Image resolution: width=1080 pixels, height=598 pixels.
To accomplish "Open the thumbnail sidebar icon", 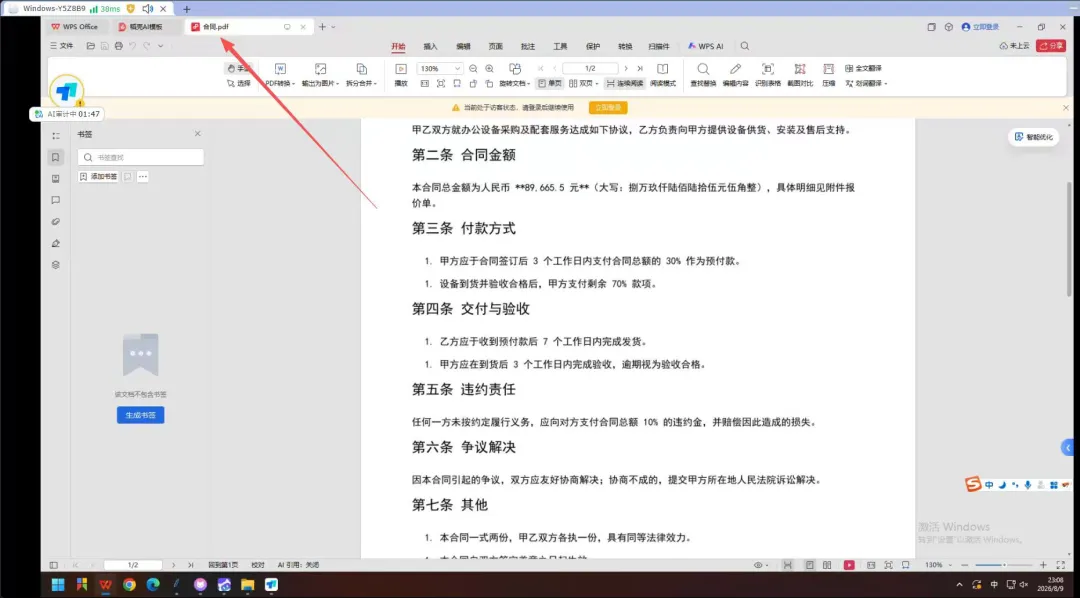I will [x=56, y=178].
